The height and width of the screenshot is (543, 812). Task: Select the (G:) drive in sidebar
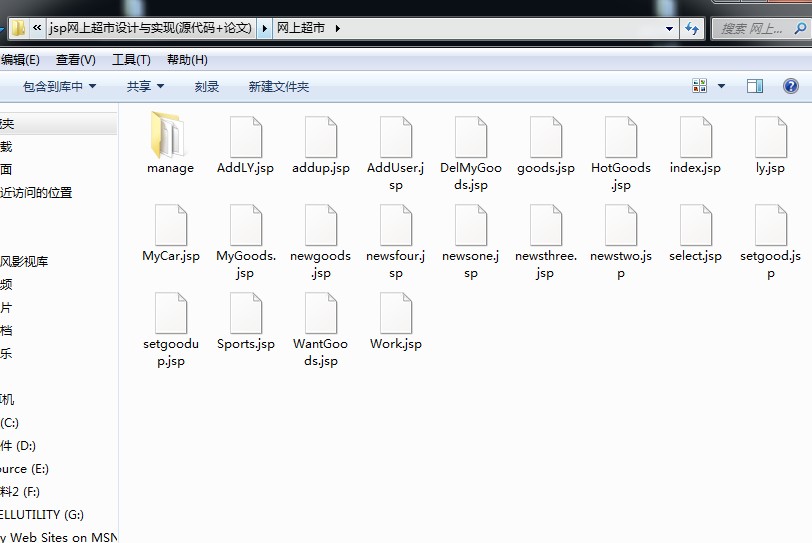click(x=42, y=515)
